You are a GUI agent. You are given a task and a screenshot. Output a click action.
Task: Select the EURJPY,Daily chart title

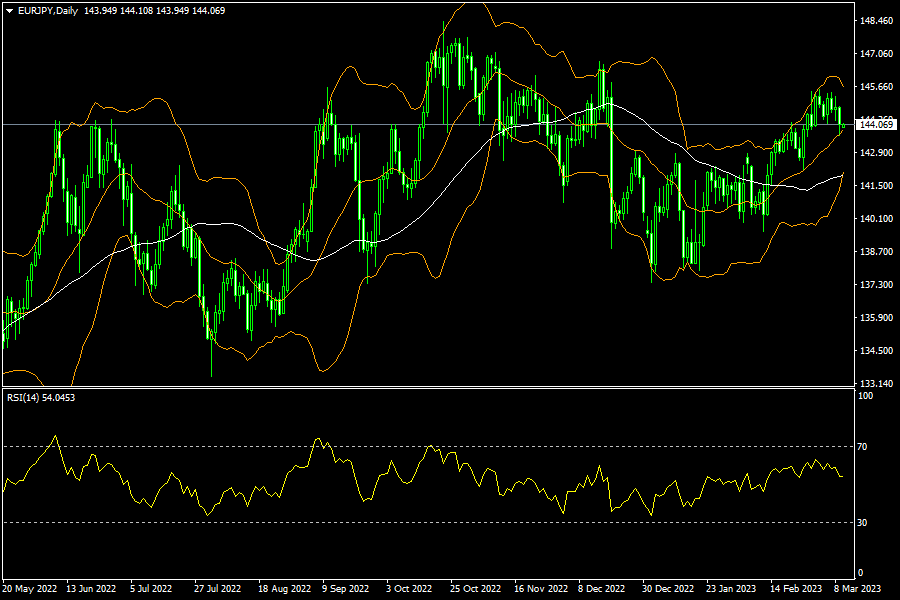point(48,11)
